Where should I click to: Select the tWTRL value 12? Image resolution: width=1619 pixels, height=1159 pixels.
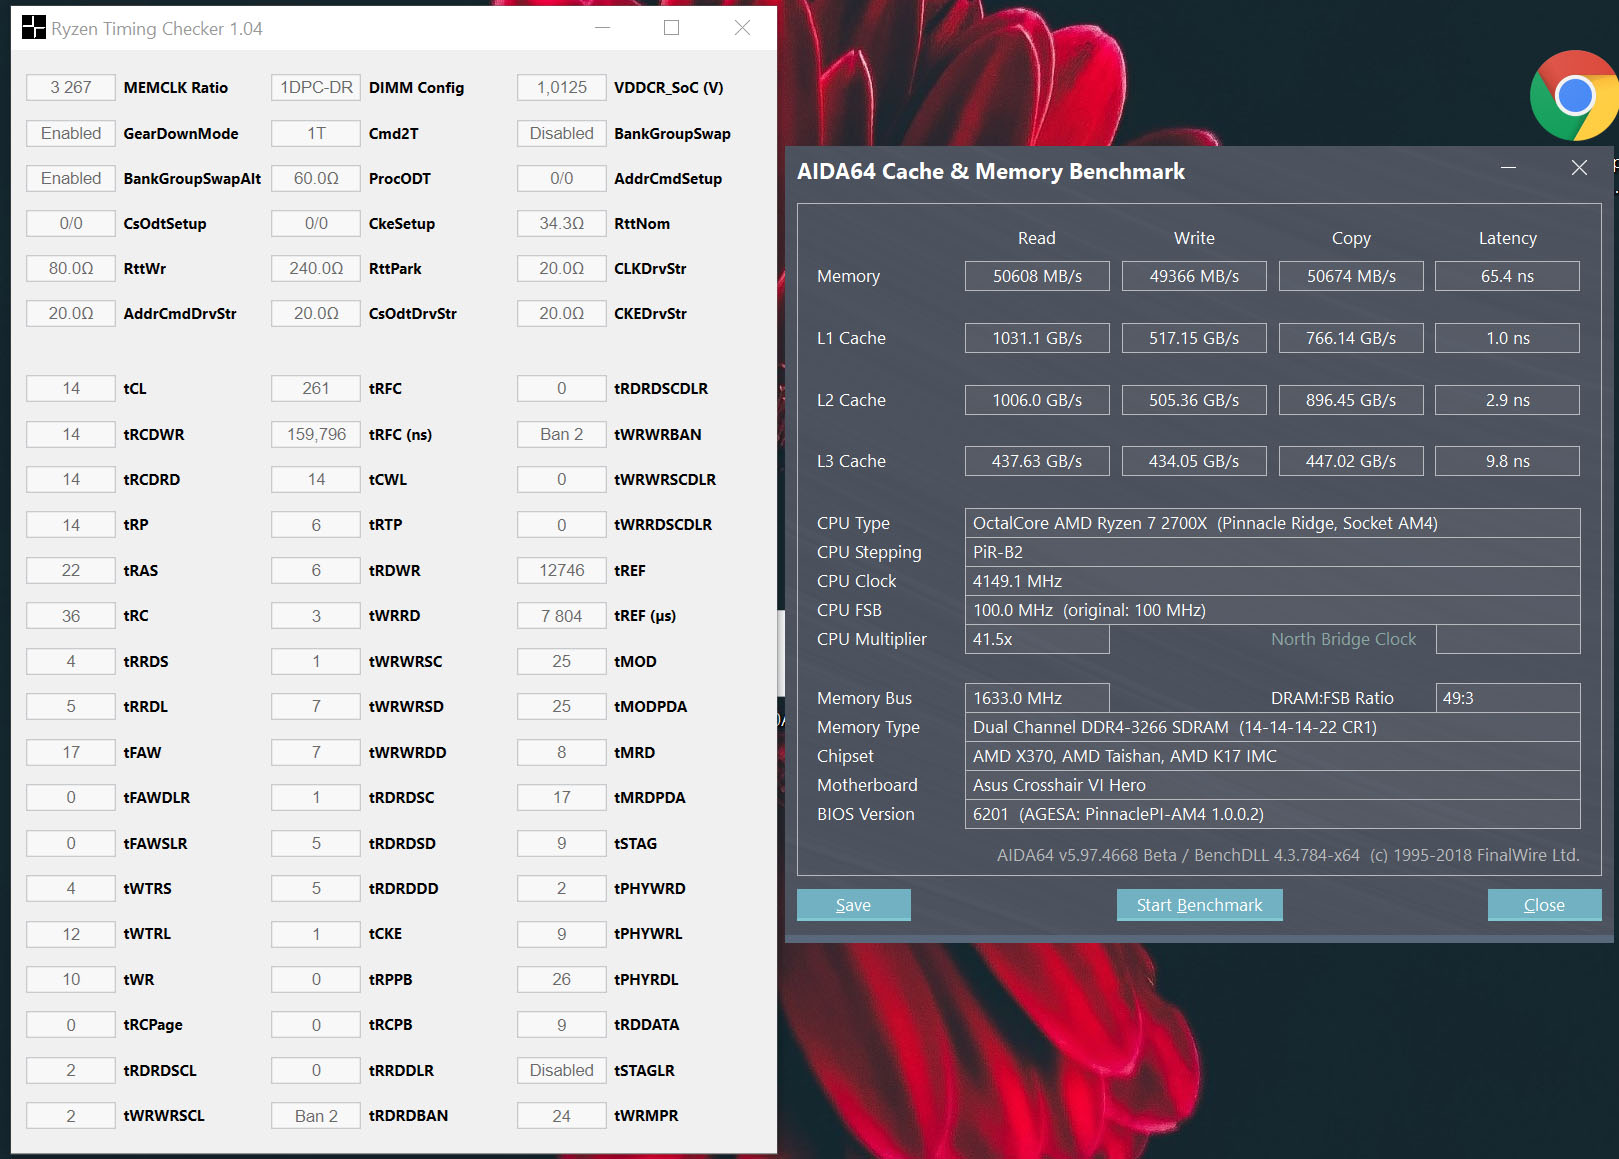[x=71, y=934]
